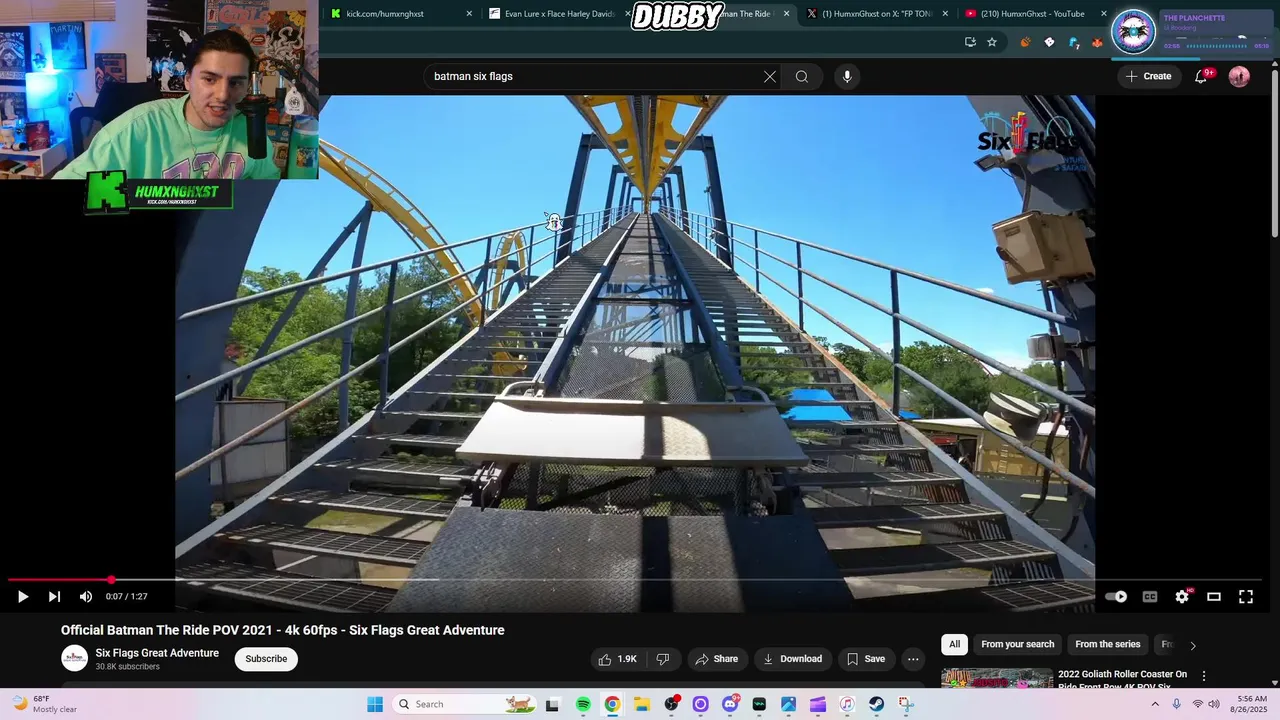Show more filter chips with the arrow
This screenshot has height=720, width=1280.
point(1192,646)
